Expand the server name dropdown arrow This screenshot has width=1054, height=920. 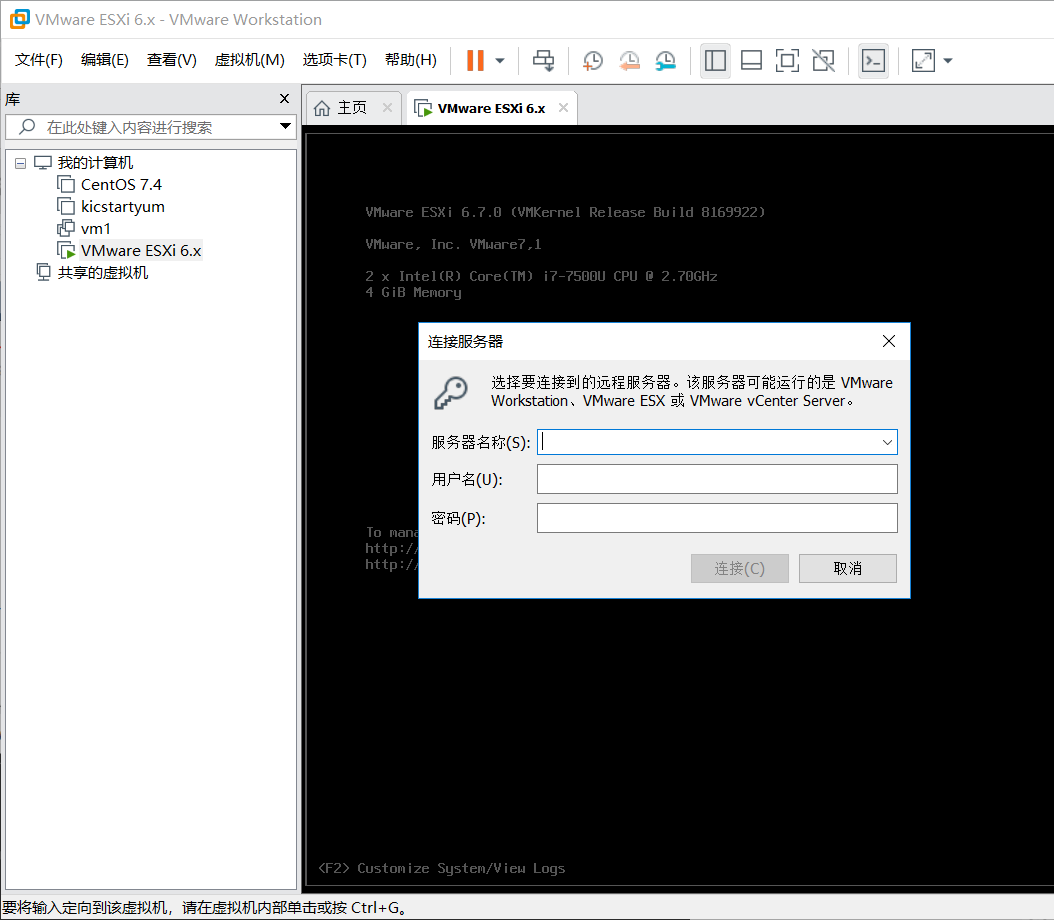click(887, 442)
